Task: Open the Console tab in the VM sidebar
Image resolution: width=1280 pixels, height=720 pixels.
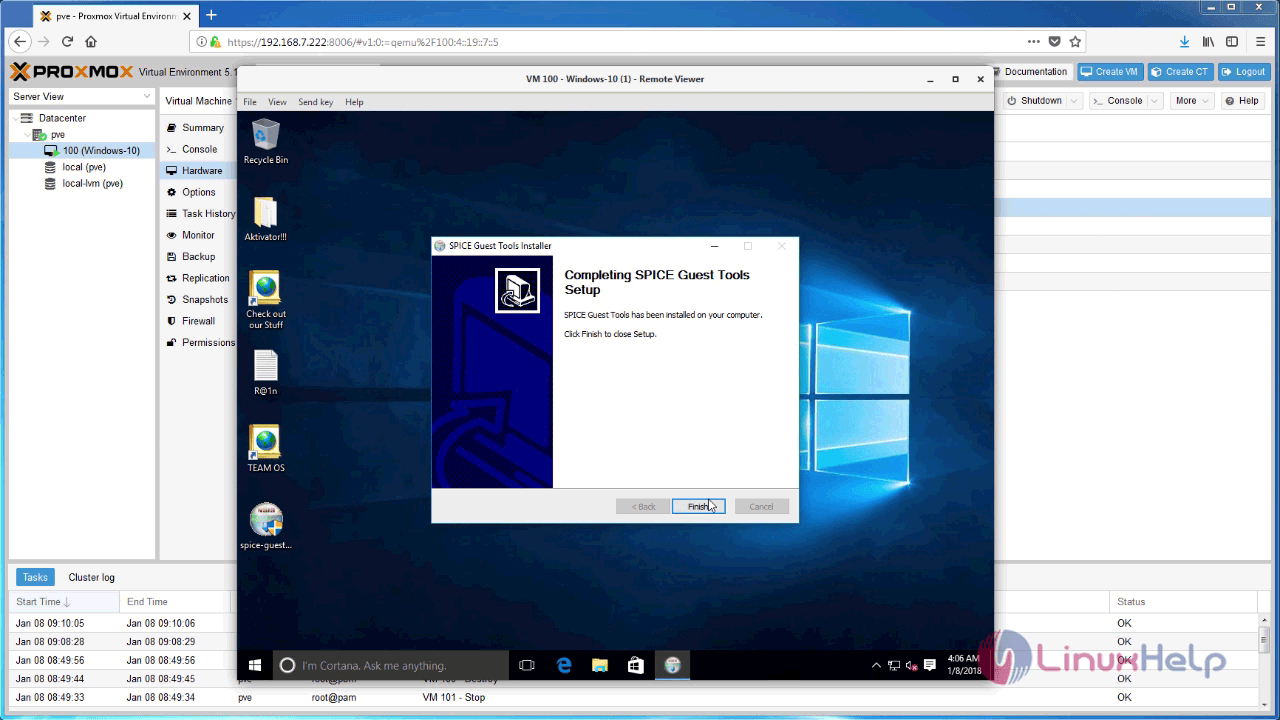Action: [197, 149]
